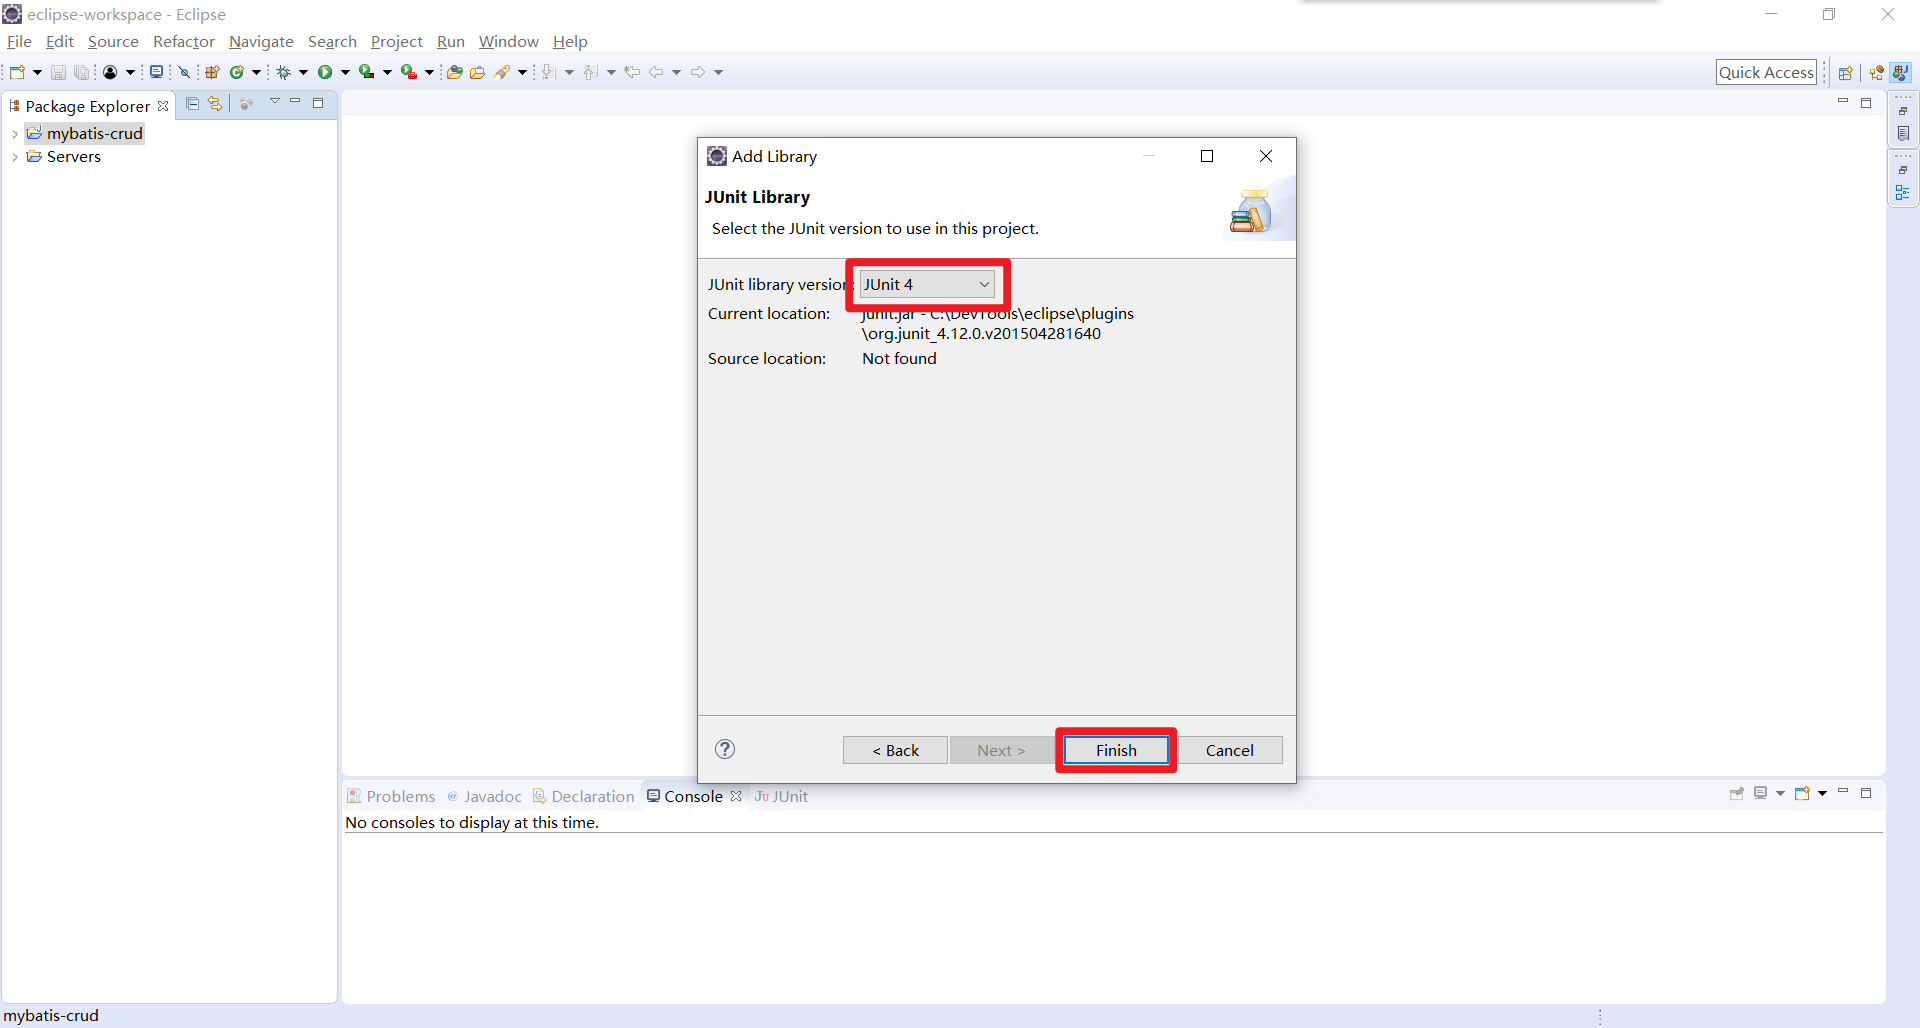Switch to the Declaration tab
The image size is (1920, 1028).
tap(584, 796)
